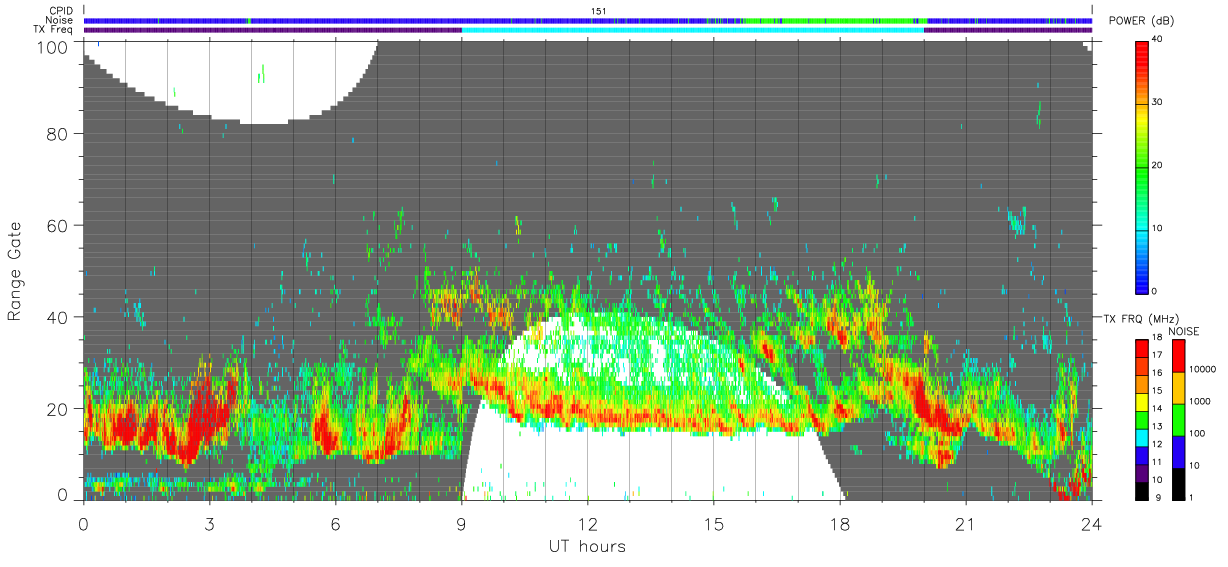This screenshot has height=567, width=1228.
Task: Click the 3 tick on the UT axis
Action: pyautogui.click(x=209, y=523)
